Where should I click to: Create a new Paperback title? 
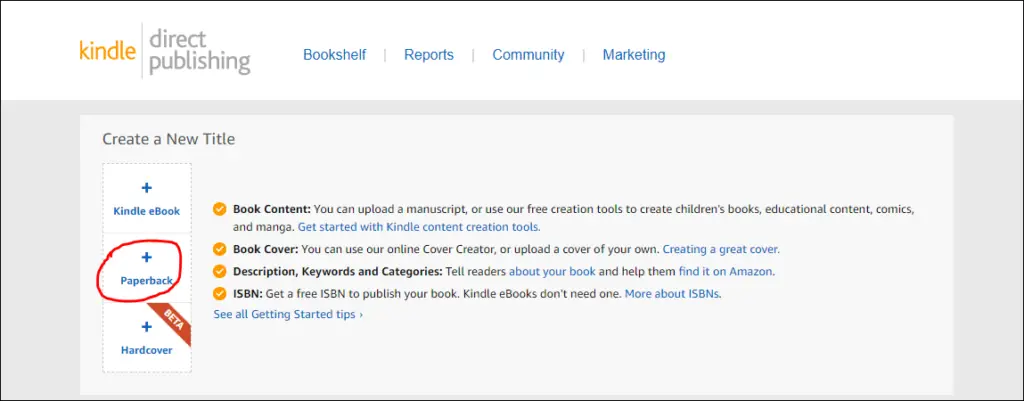point(147,268)
